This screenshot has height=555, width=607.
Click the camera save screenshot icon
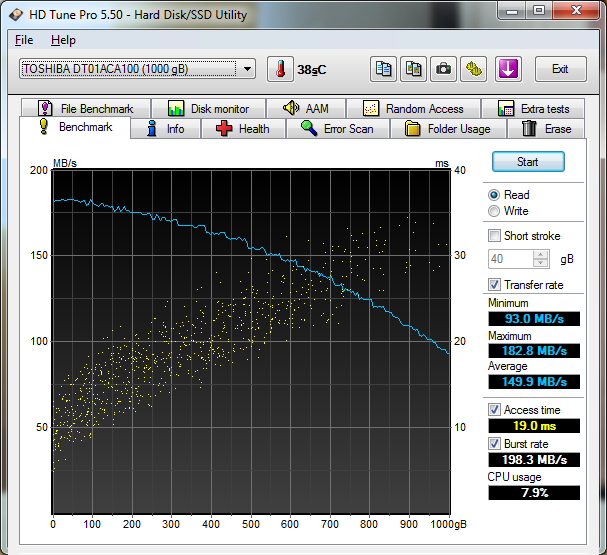(443, 69)
